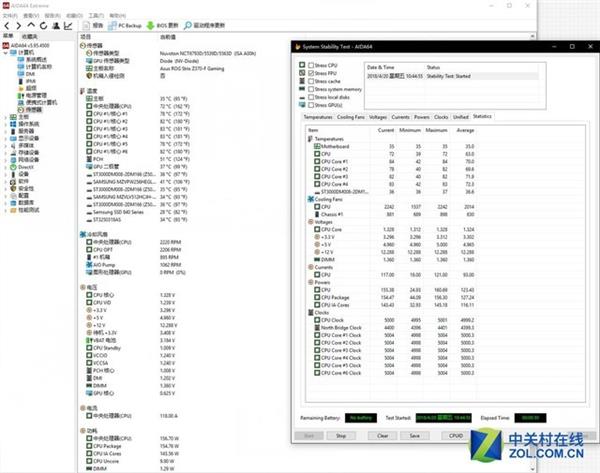Select 数据库 in the tree
Viewport: 600px width, 473px height.
tap(22, 203)
